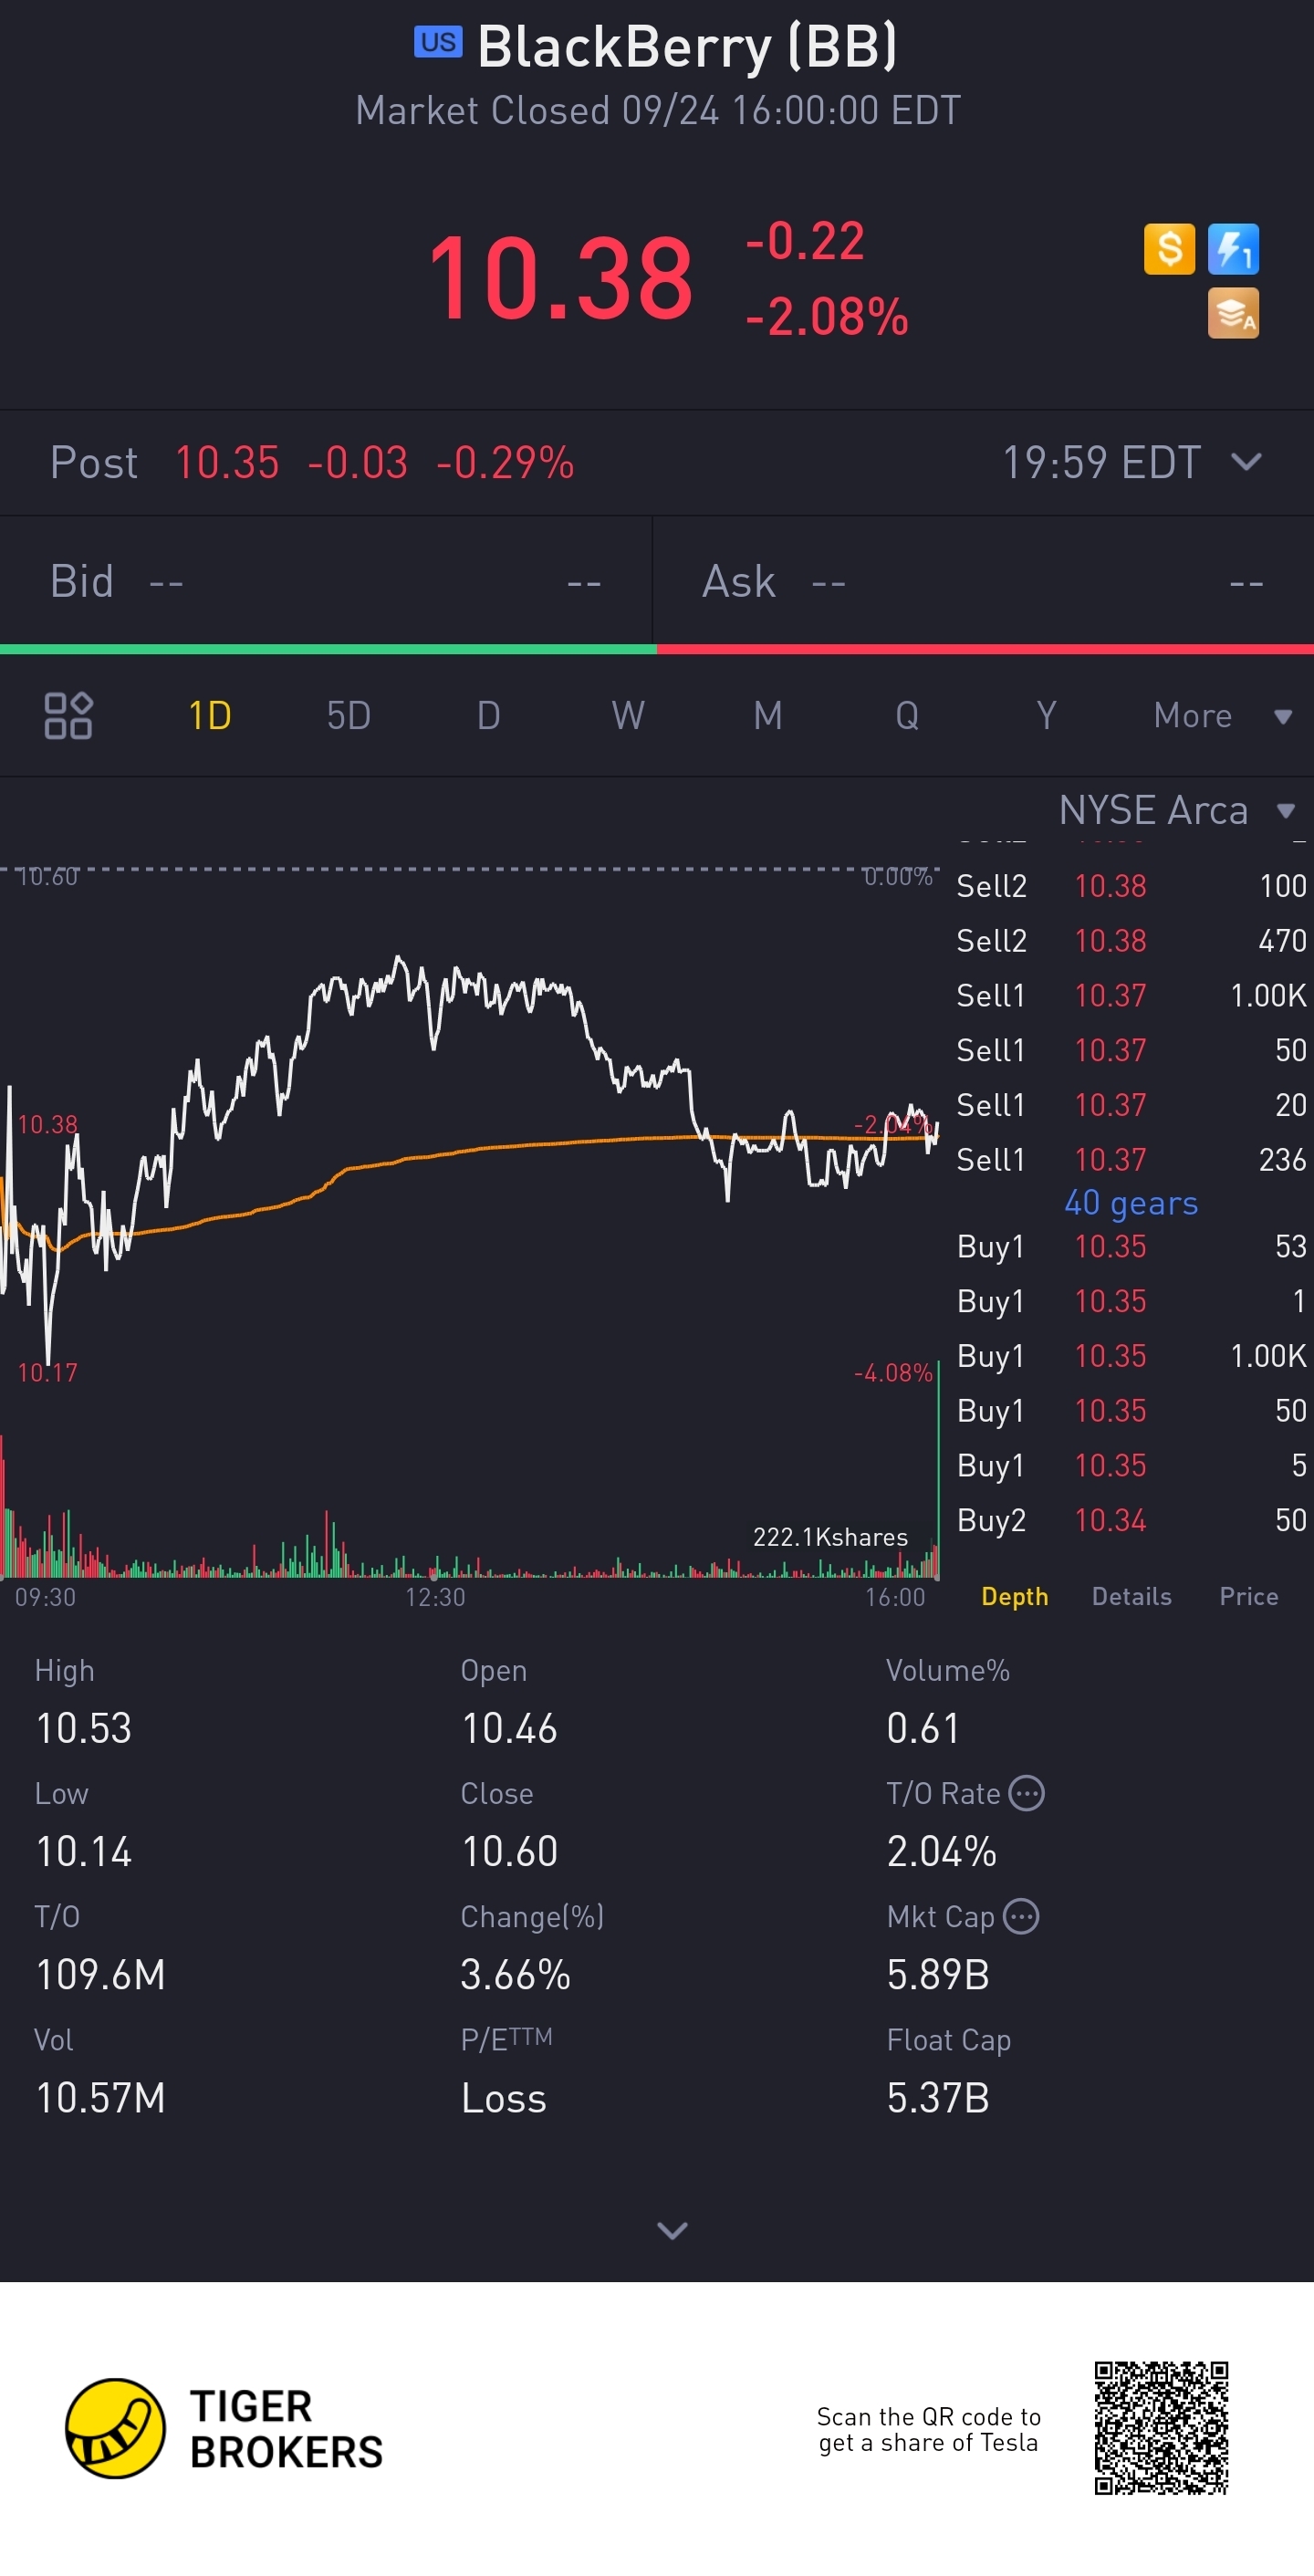Tap the Tesla share QR code
1314x2576 pixels.
[1161, 2428]
